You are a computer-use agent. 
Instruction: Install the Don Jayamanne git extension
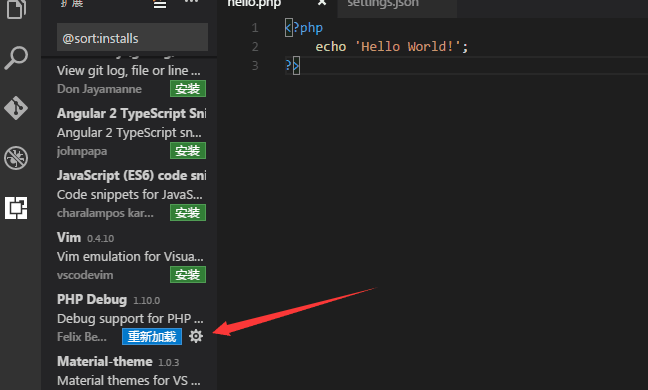(188, 89)
